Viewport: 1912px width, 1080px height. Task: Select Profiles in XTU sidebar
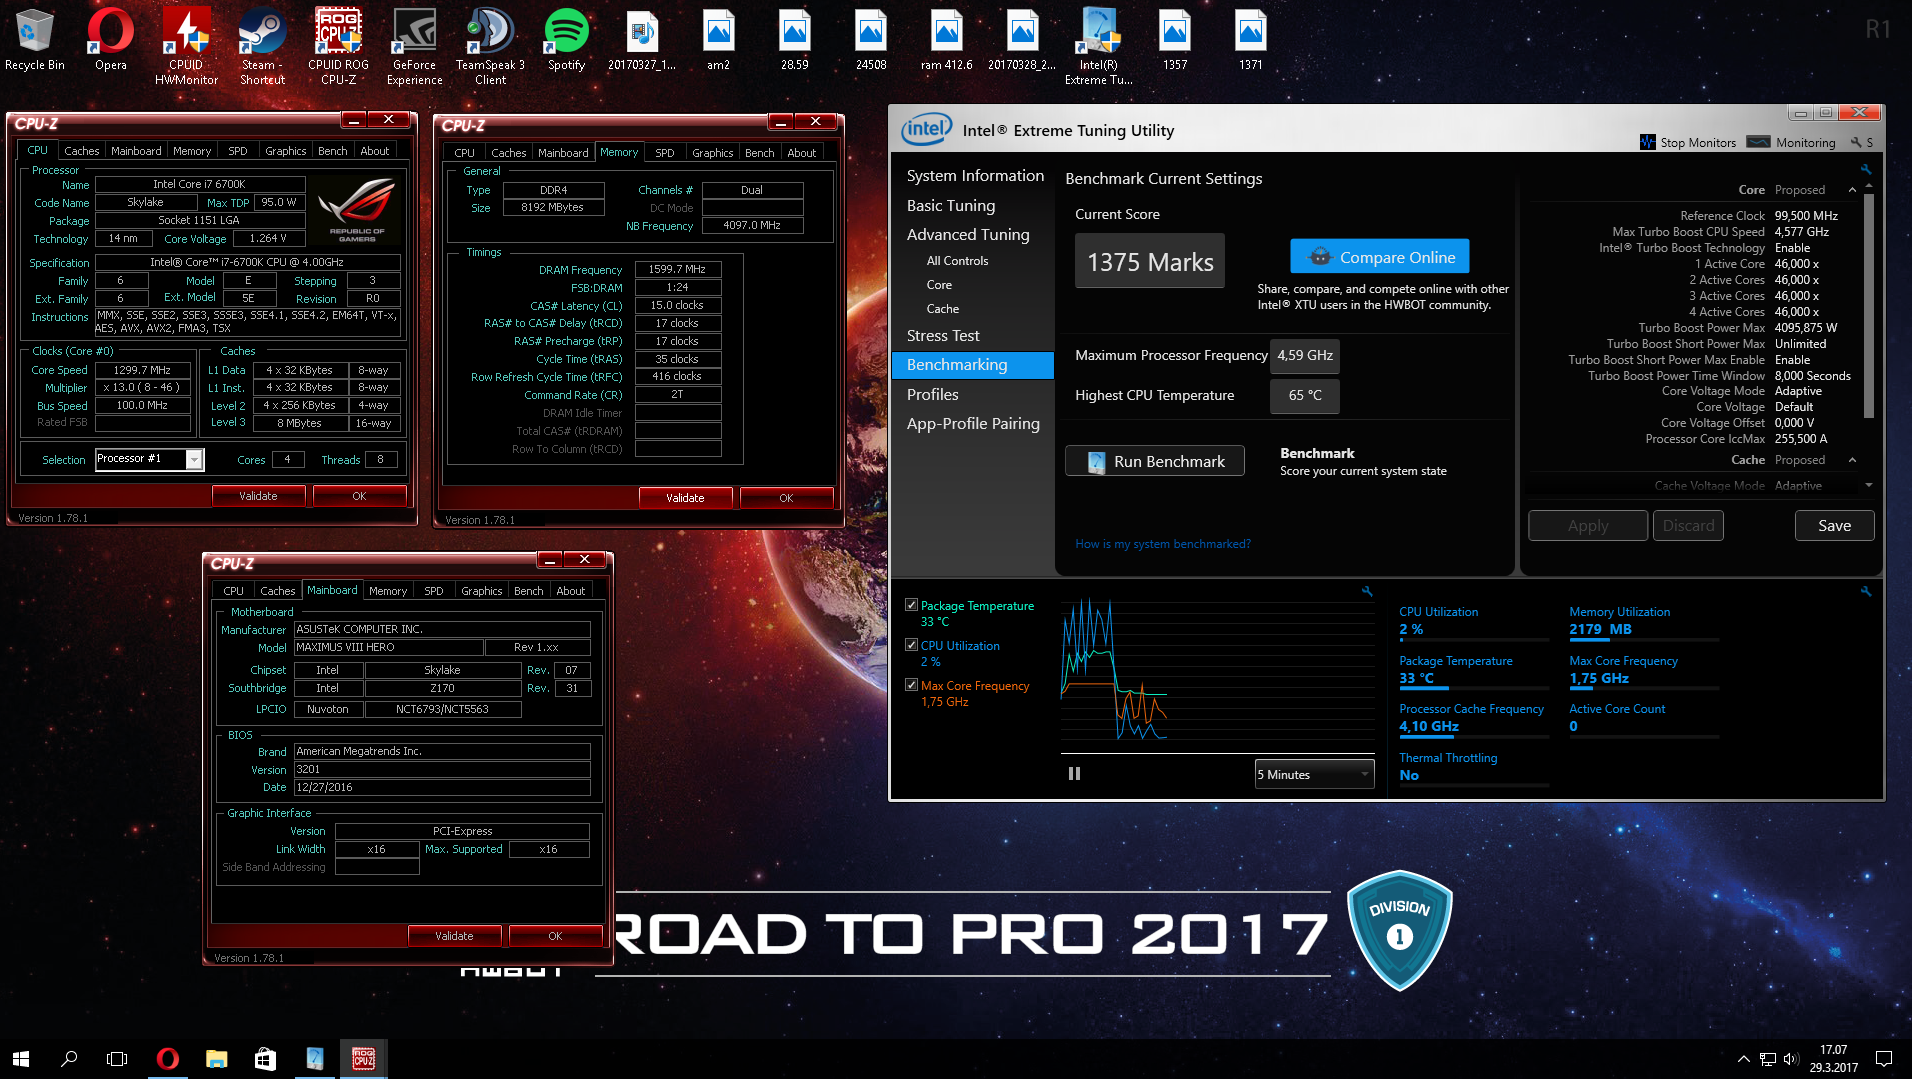coord(932,394)
